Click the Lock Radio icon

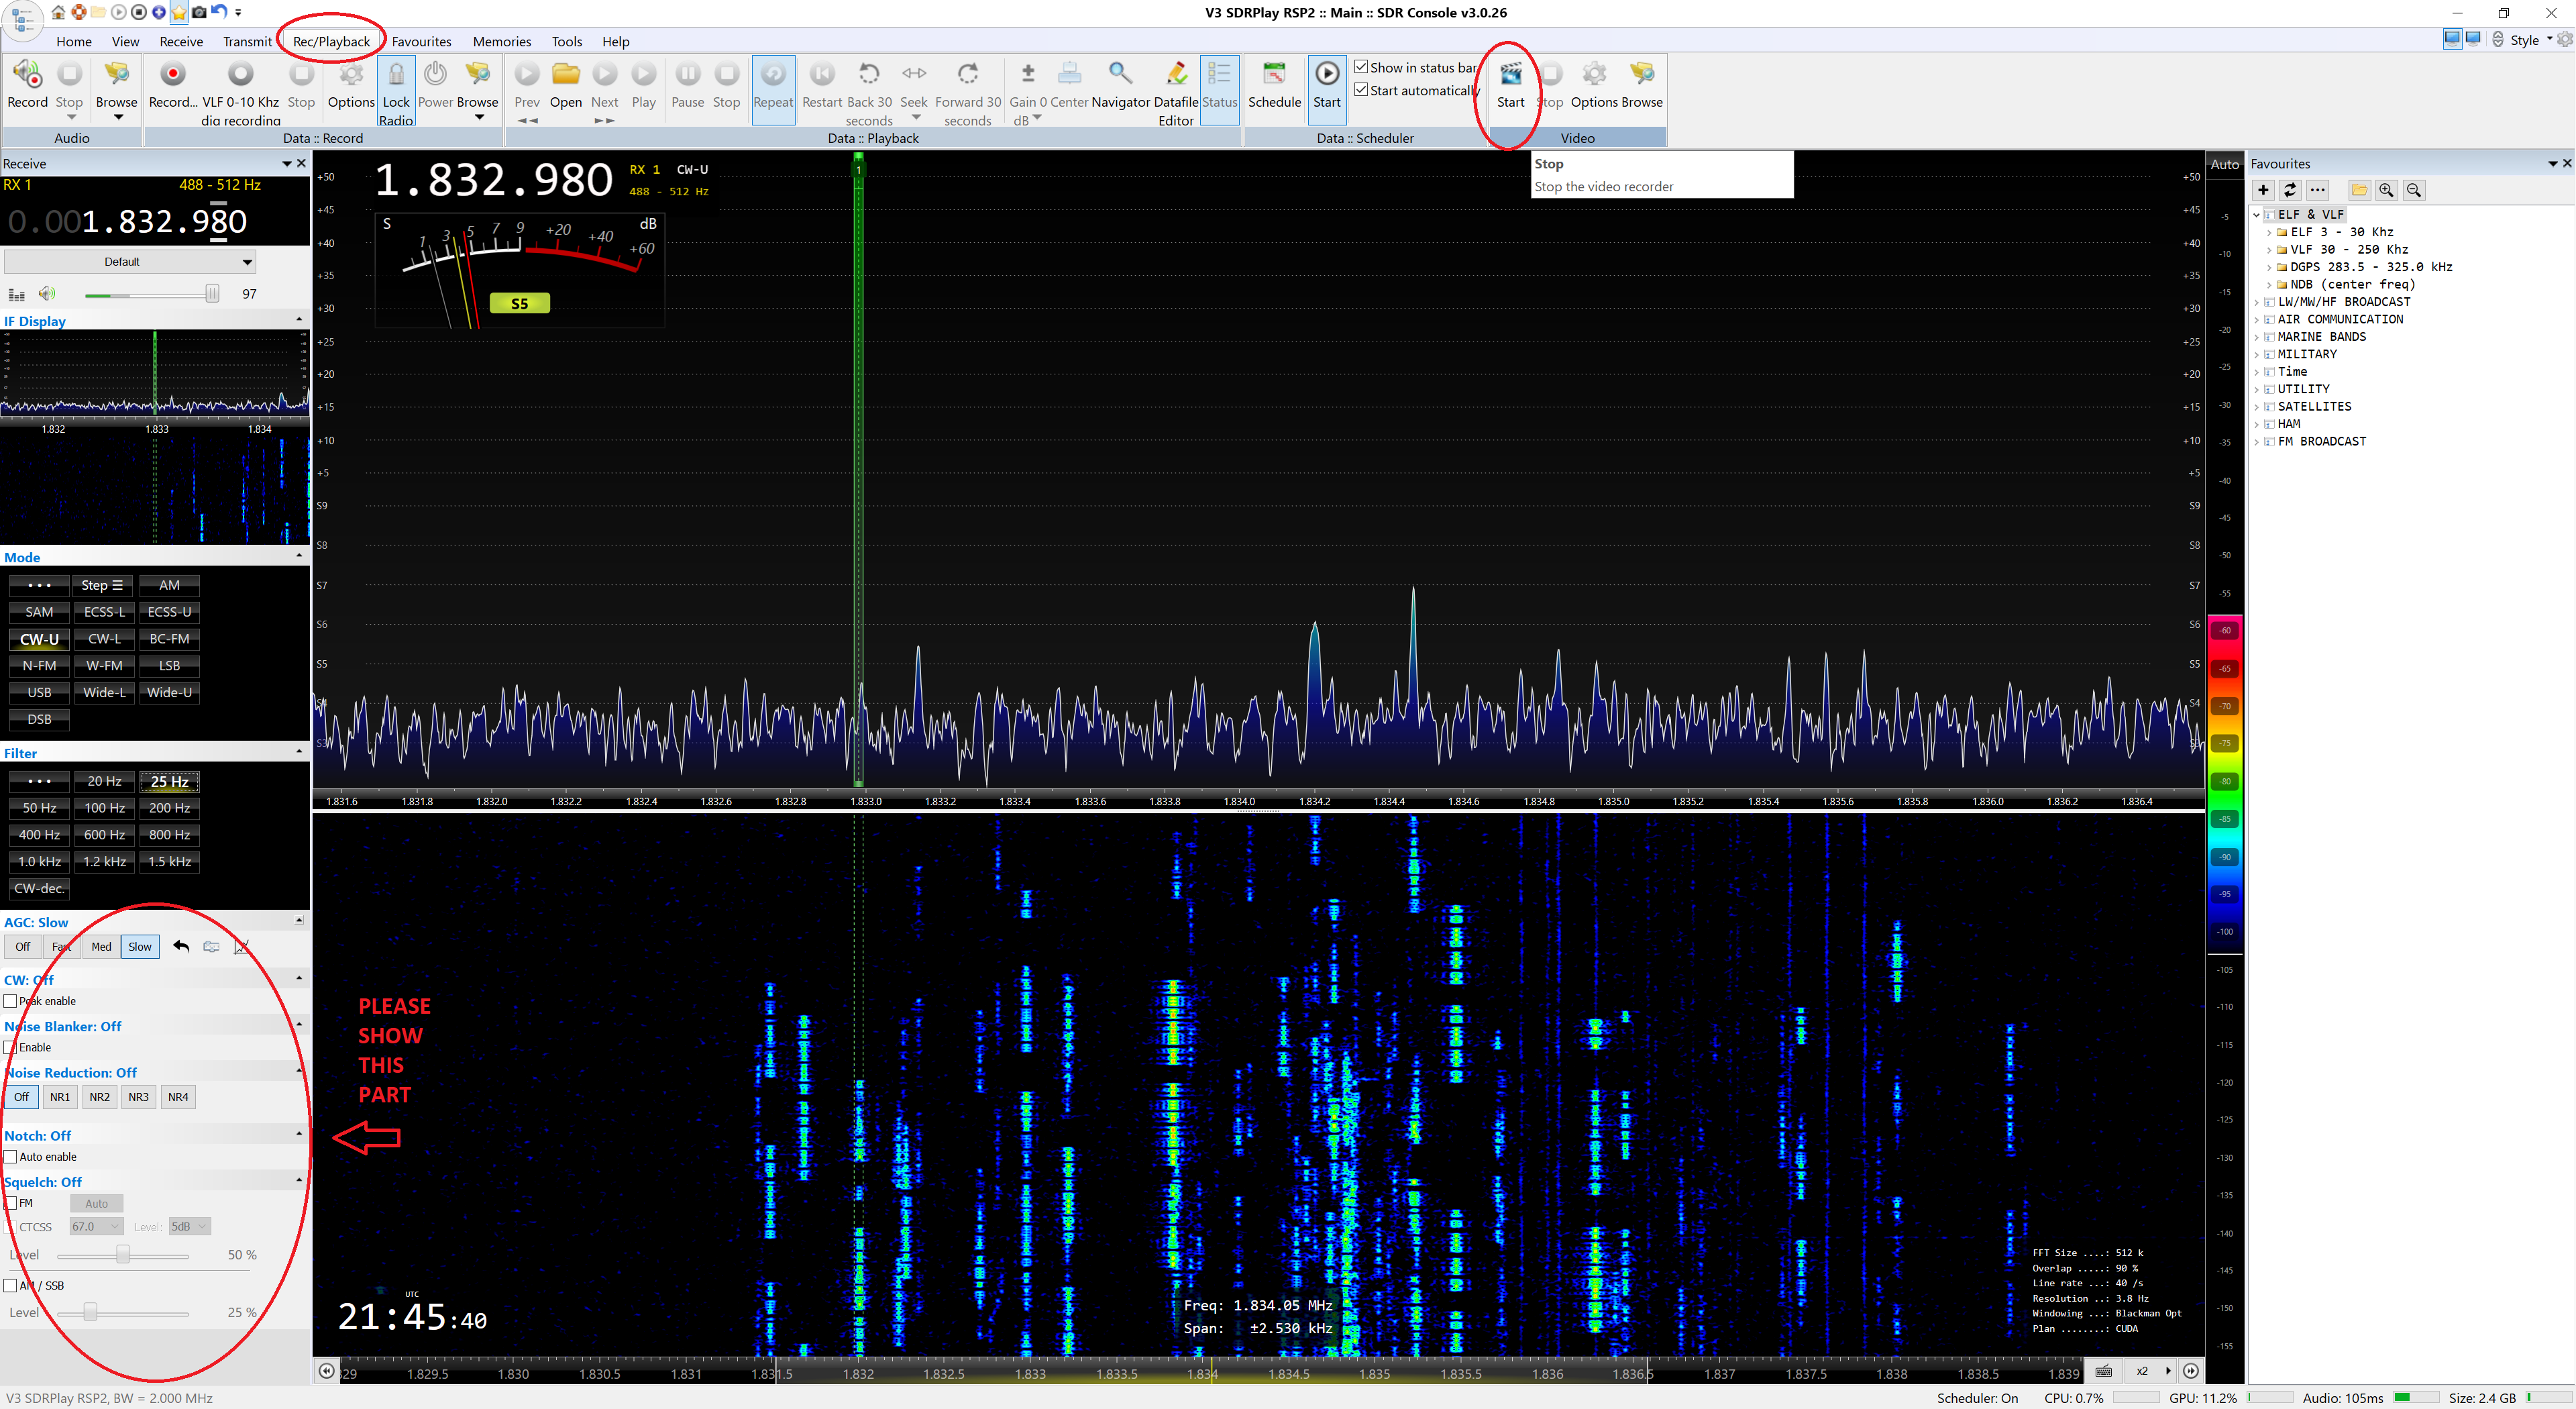click(x=396, y=75)
